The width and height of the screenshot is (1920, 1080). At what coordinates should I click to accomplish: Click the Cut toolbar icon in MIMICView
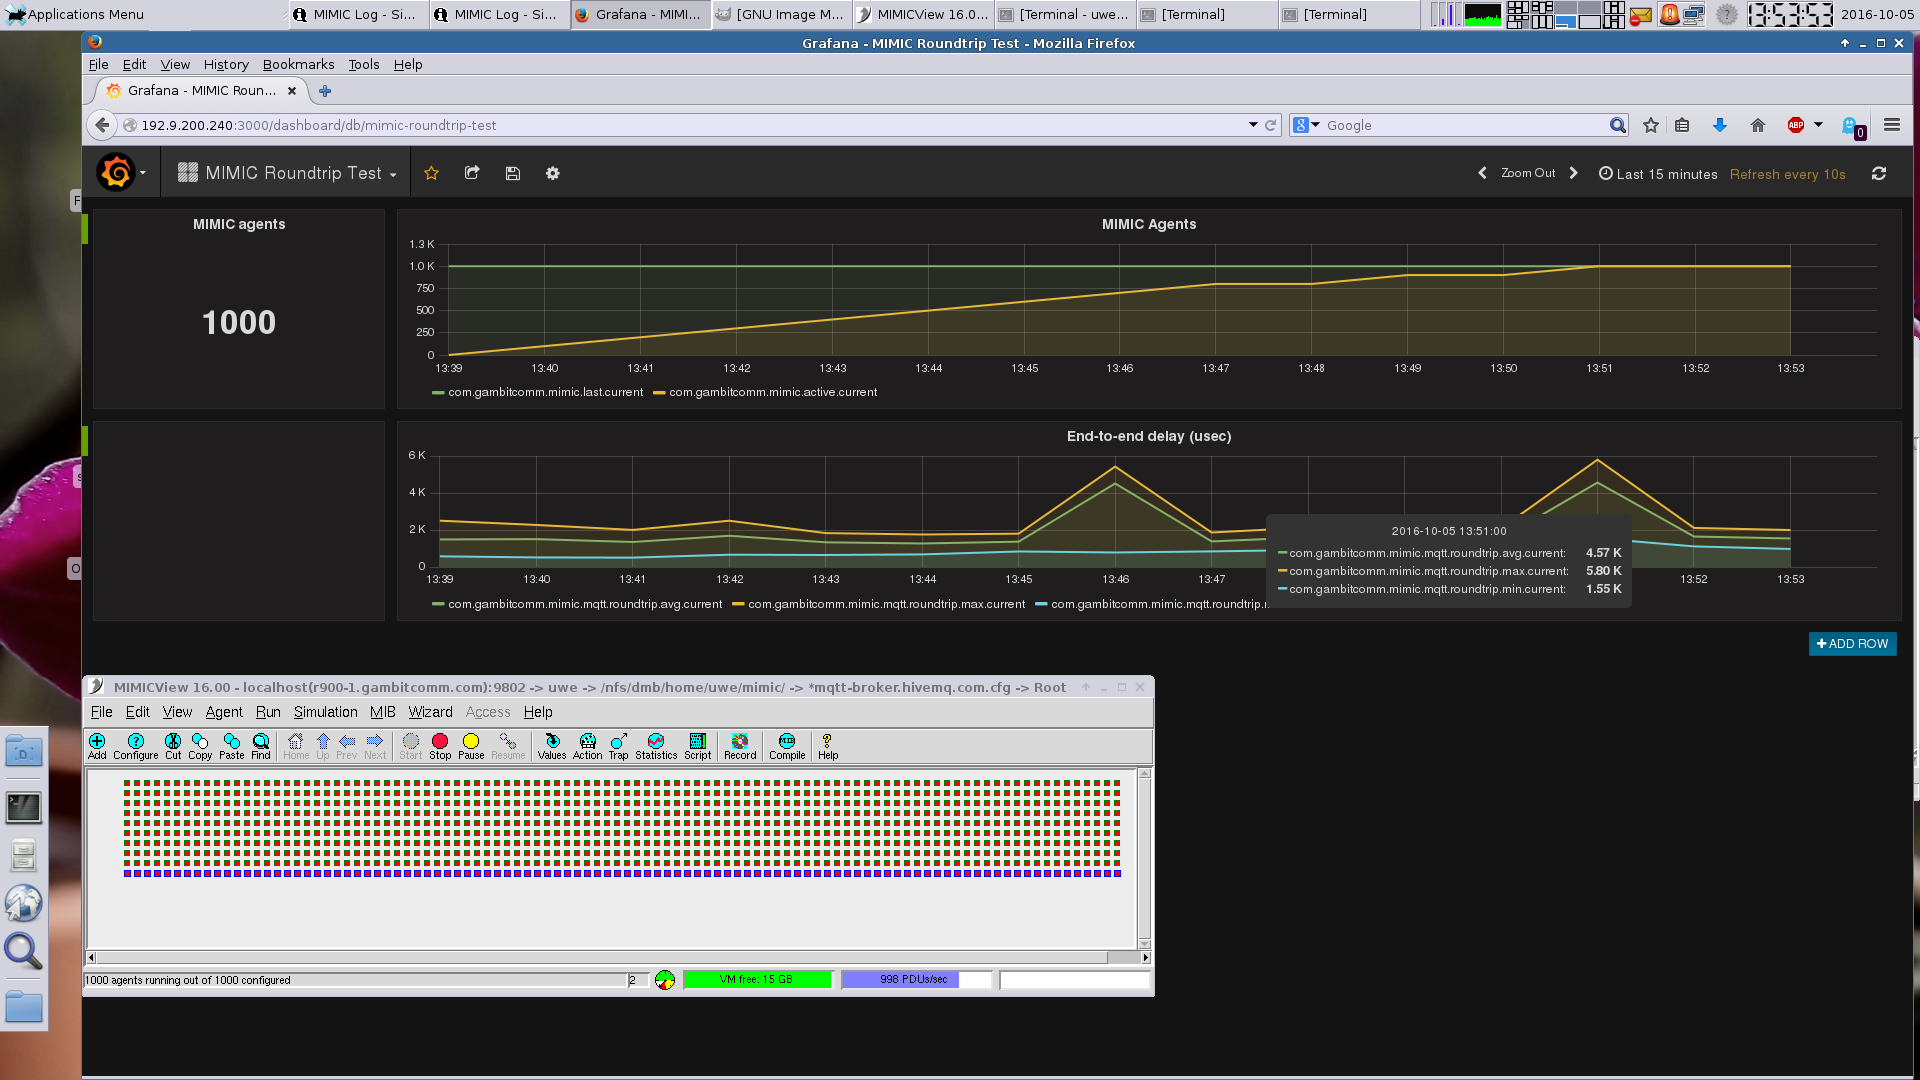[173, 746]
